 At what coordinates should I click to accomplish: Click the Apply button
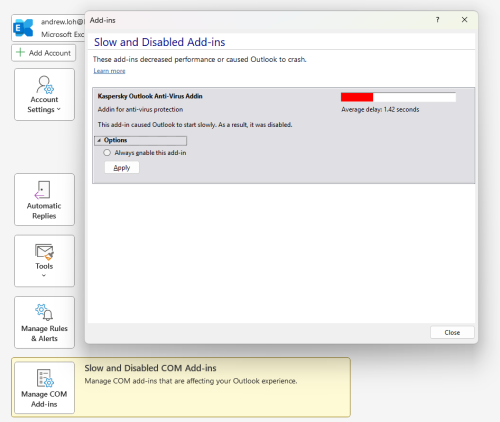point(122,168)
